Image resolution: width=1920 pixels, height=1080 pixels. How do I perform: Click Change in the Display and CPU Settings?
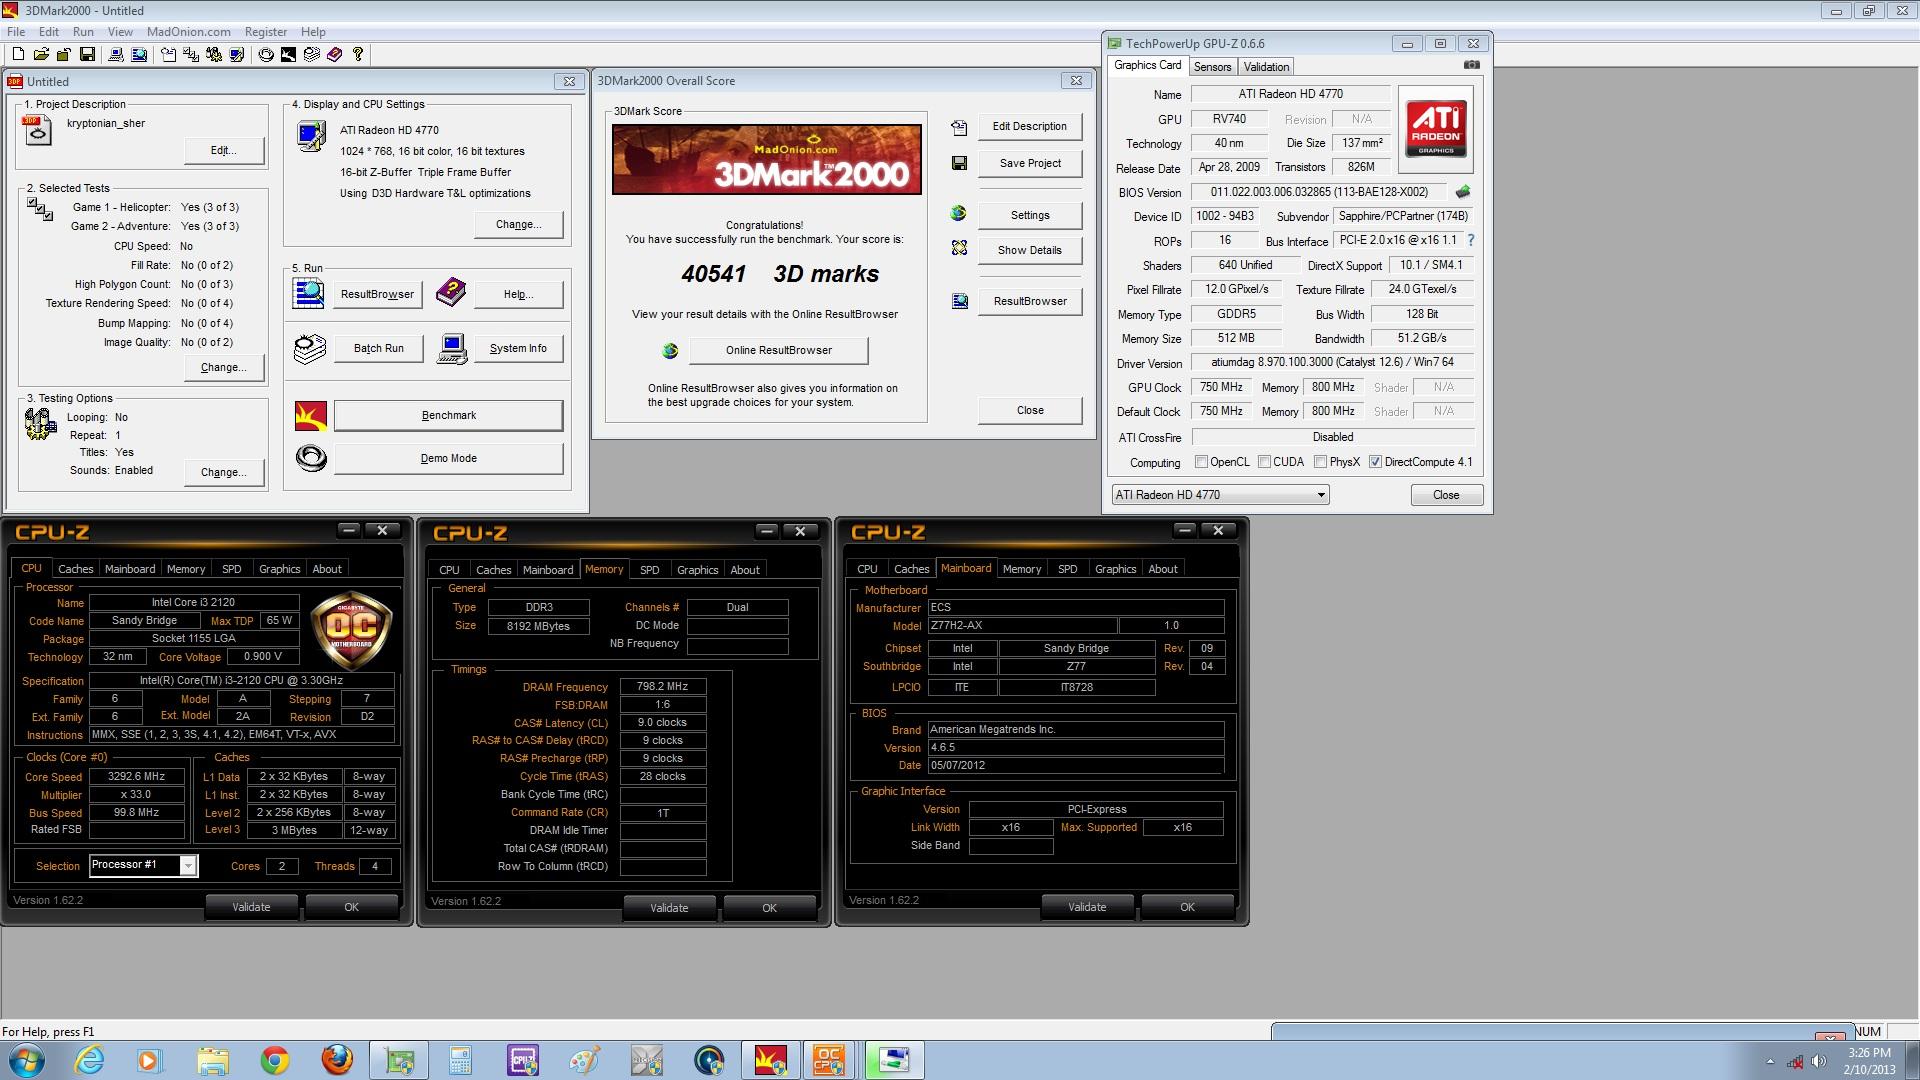518,224
